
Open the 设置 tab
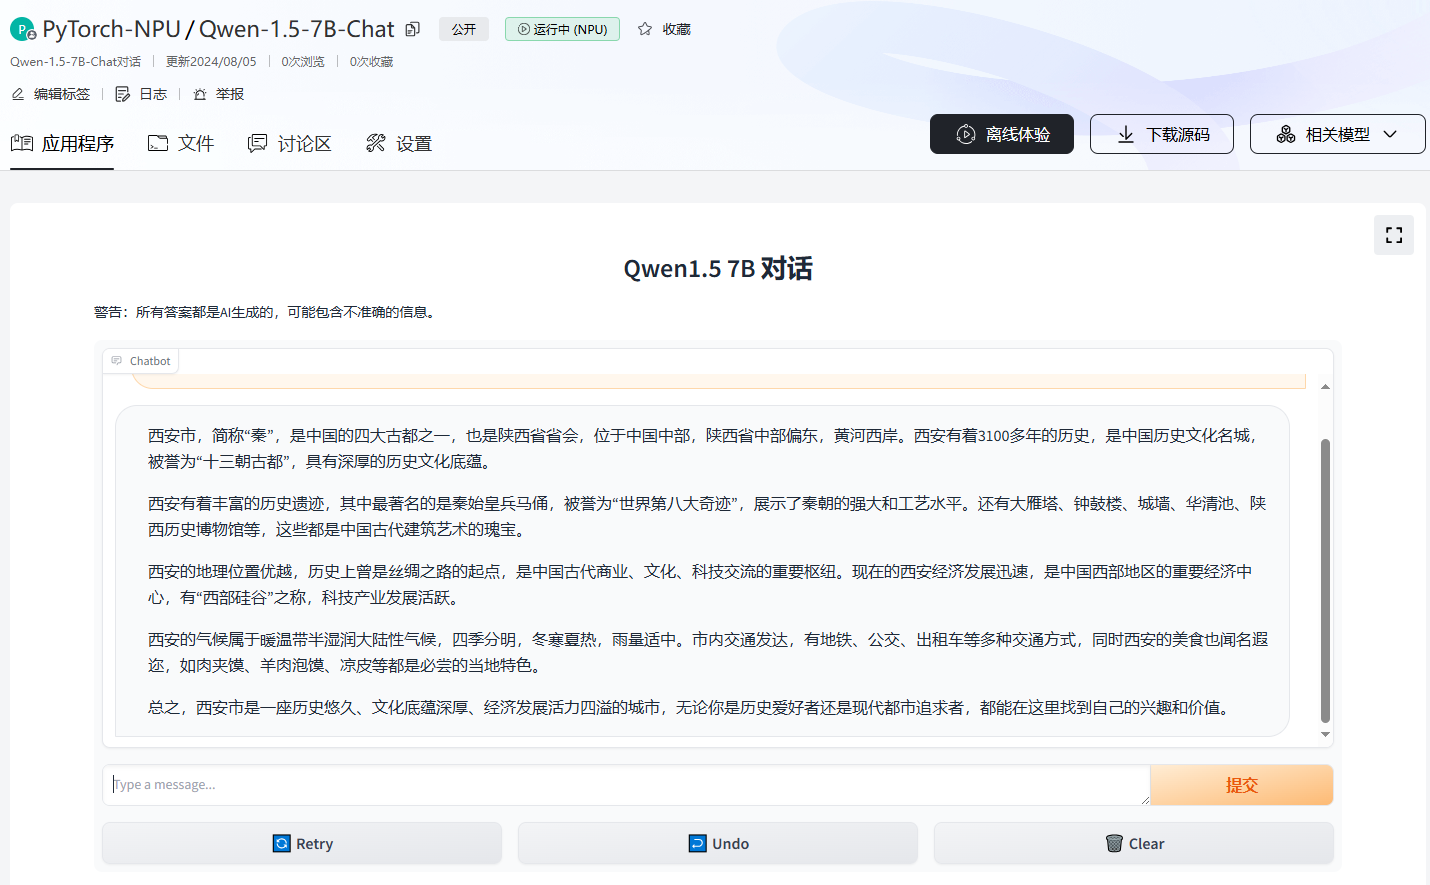399,143
